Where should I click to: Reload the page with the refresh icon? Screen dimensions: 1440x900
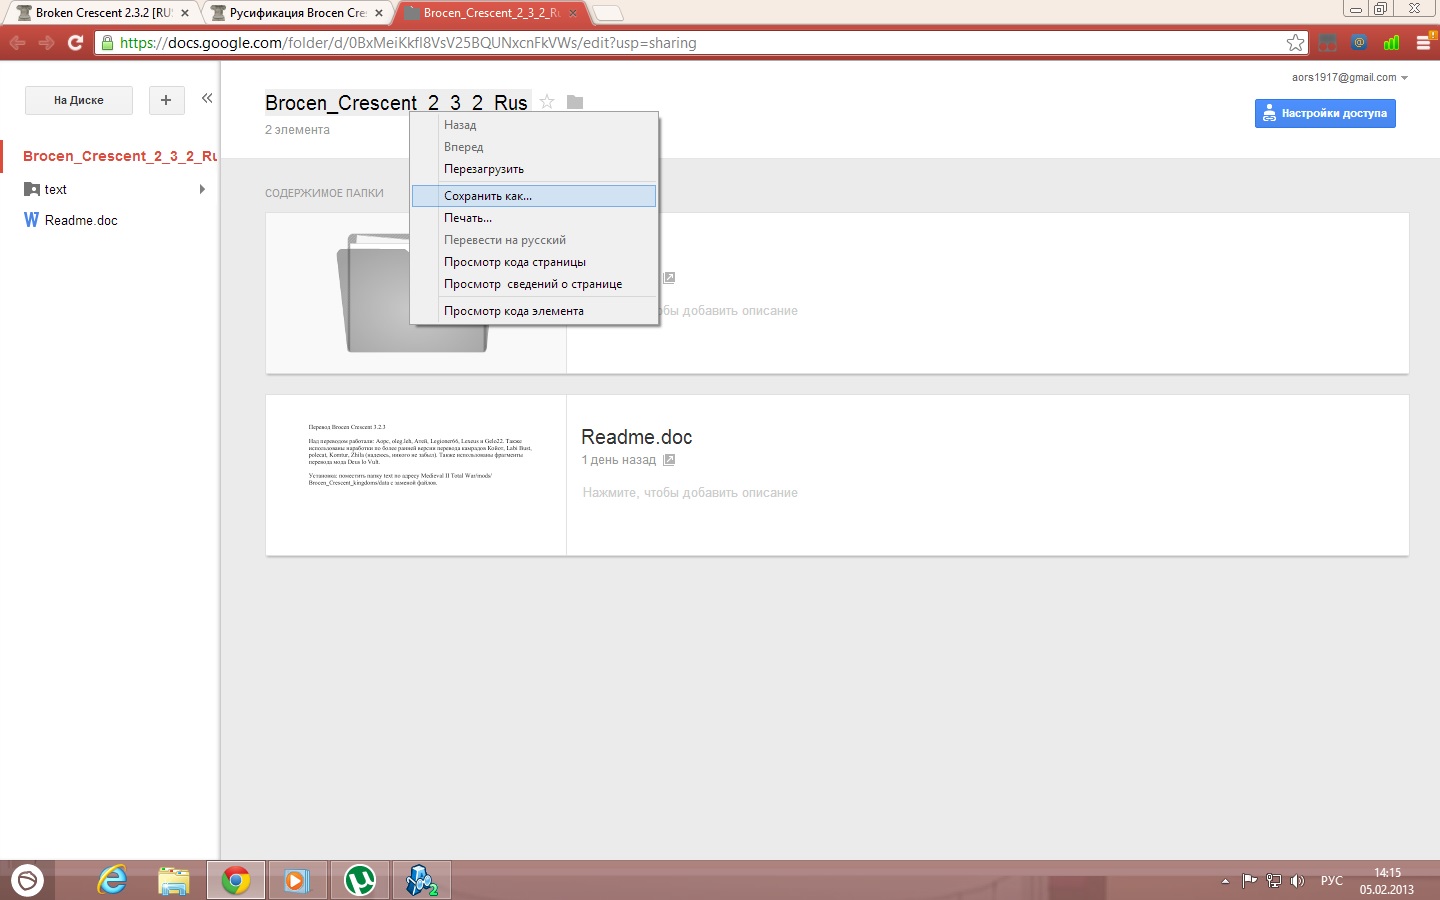(75, 42)
